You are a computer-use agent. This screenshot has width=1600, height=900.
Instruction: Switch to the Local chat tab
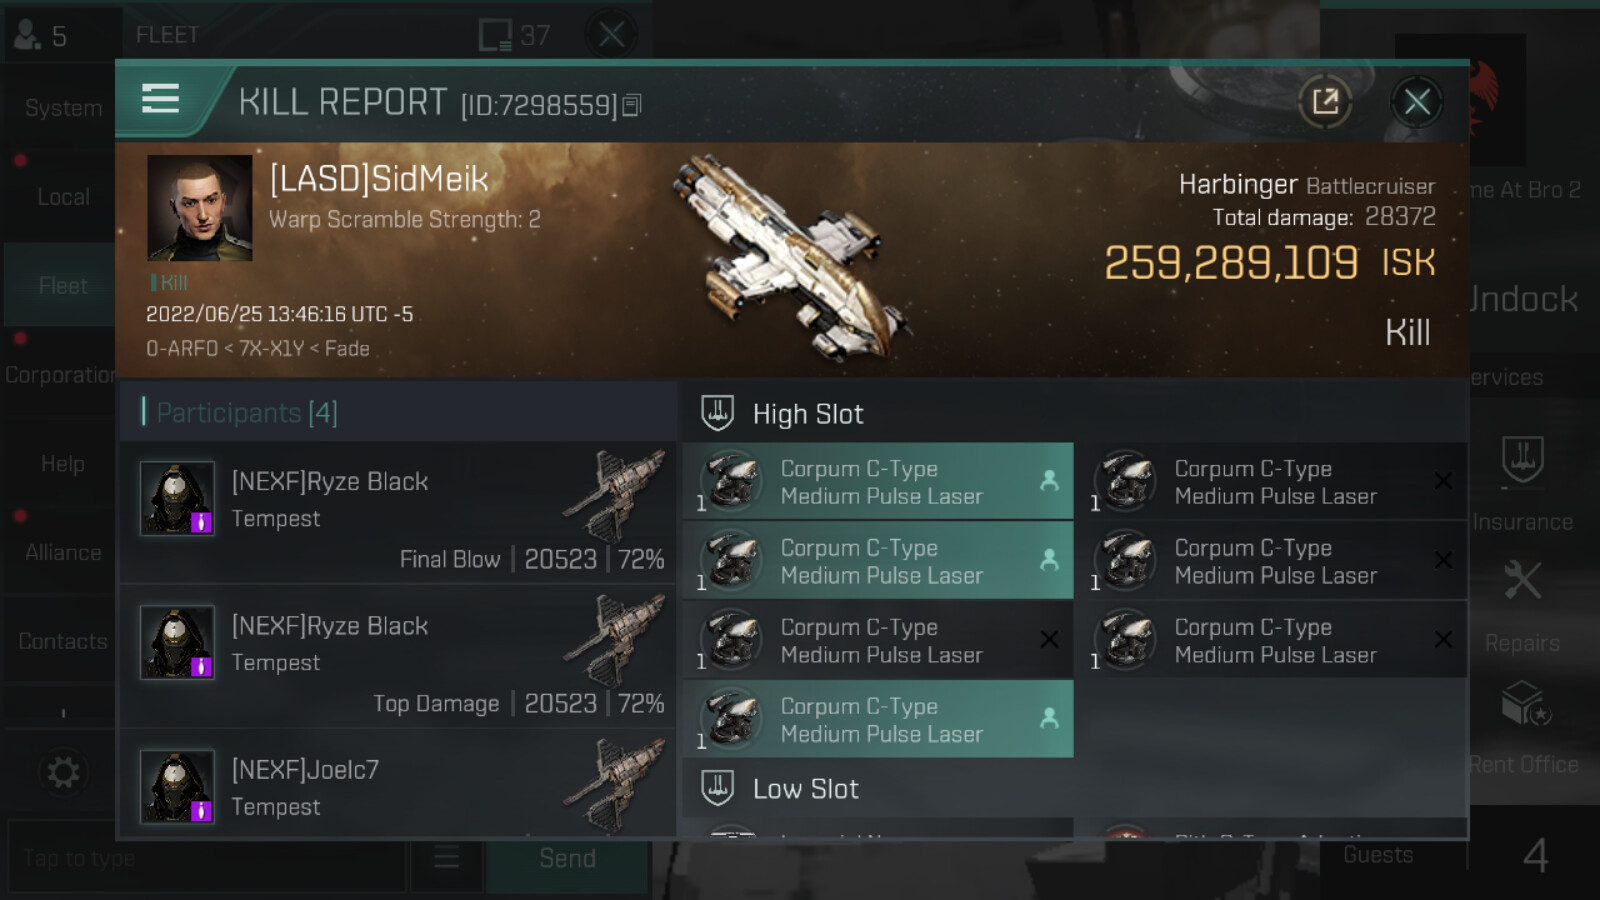click(x=62, y=197)
